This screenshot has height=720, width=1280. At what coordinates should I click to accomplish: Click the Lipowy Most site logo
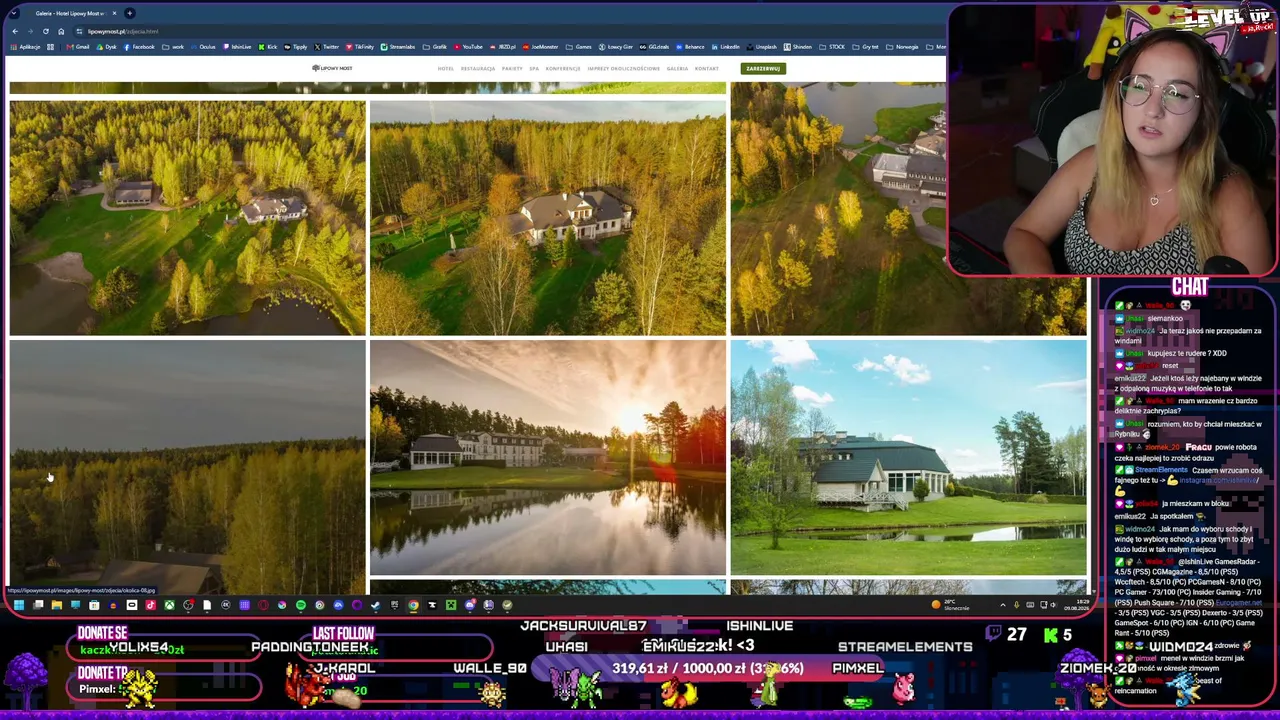(332, 68)
